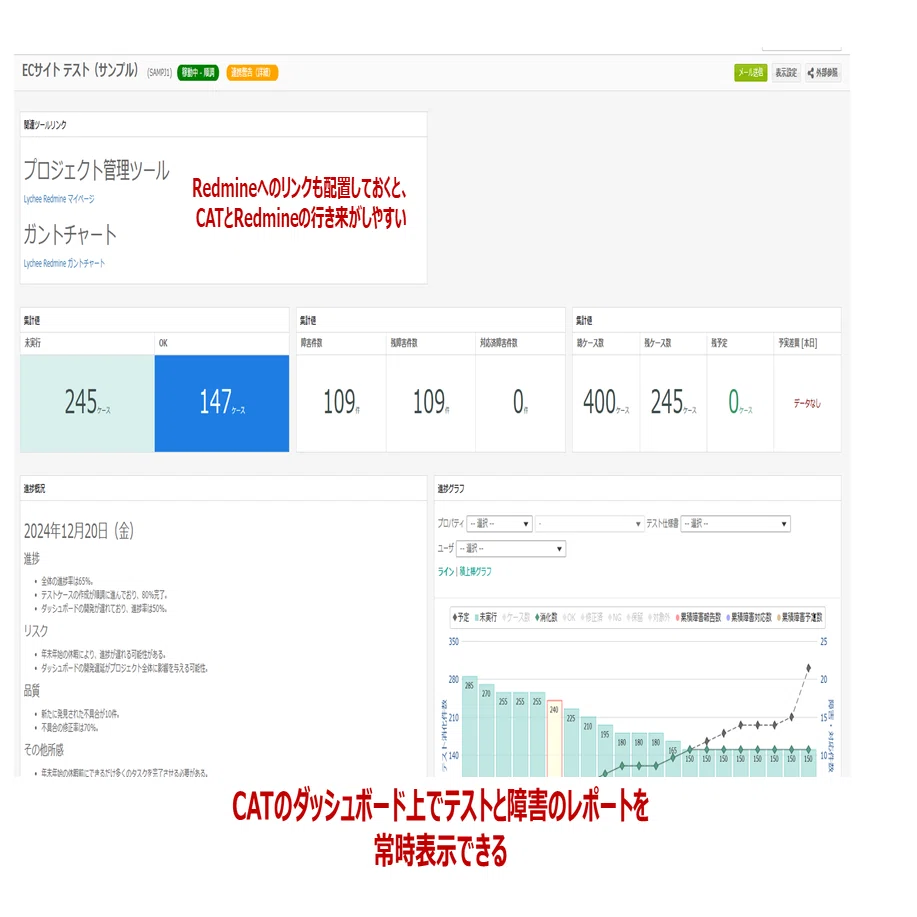This screenshot has width=917, height=917.
Task: Click the ECサイト テスト (サンプル) project title
Action: click(x=80, y=70)
